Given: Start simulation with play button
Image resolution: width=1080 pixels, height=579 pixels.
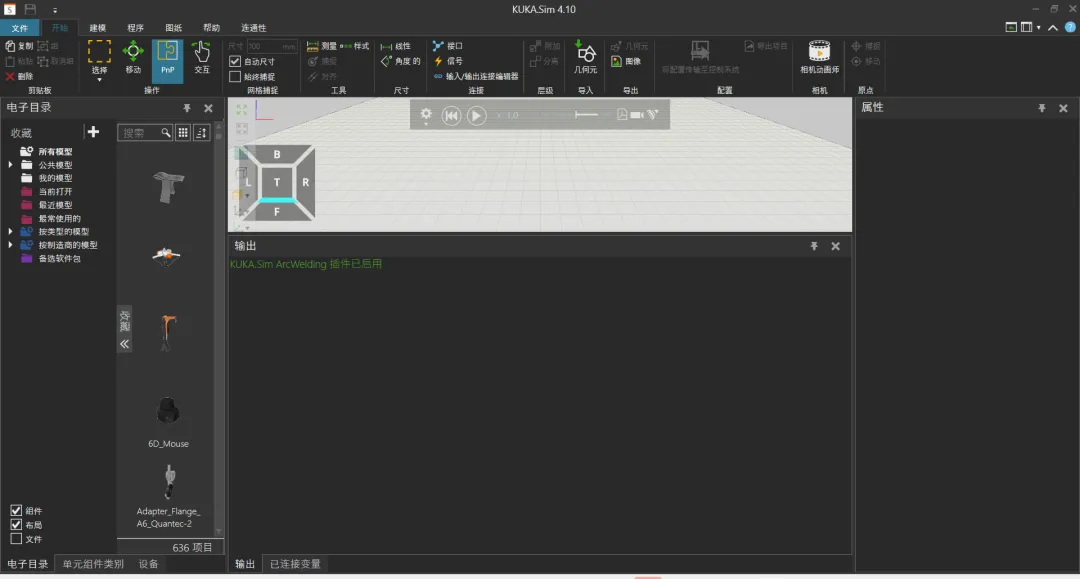Looking at the screenshot, I should 476,116.
